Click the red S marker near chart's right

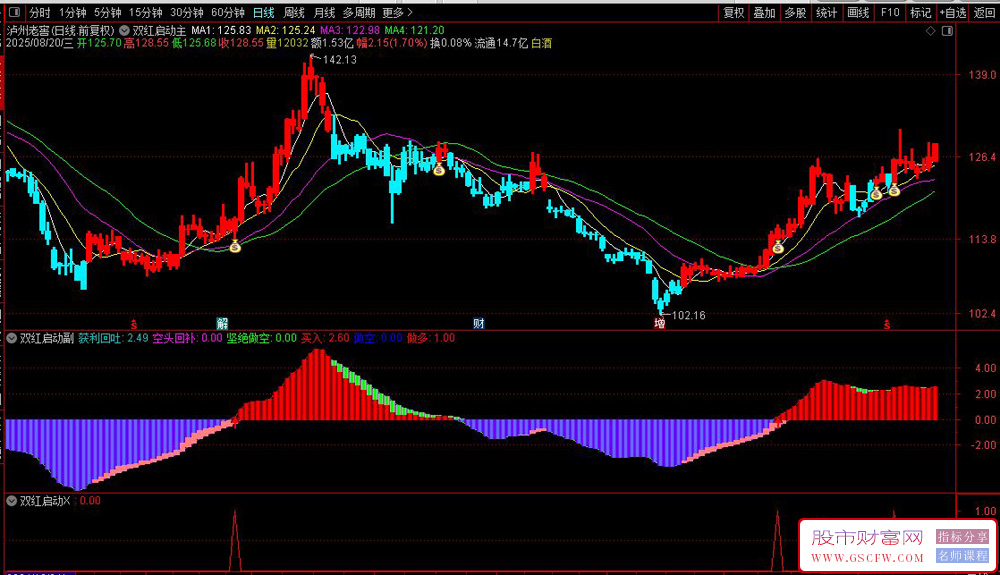(886, 324)
